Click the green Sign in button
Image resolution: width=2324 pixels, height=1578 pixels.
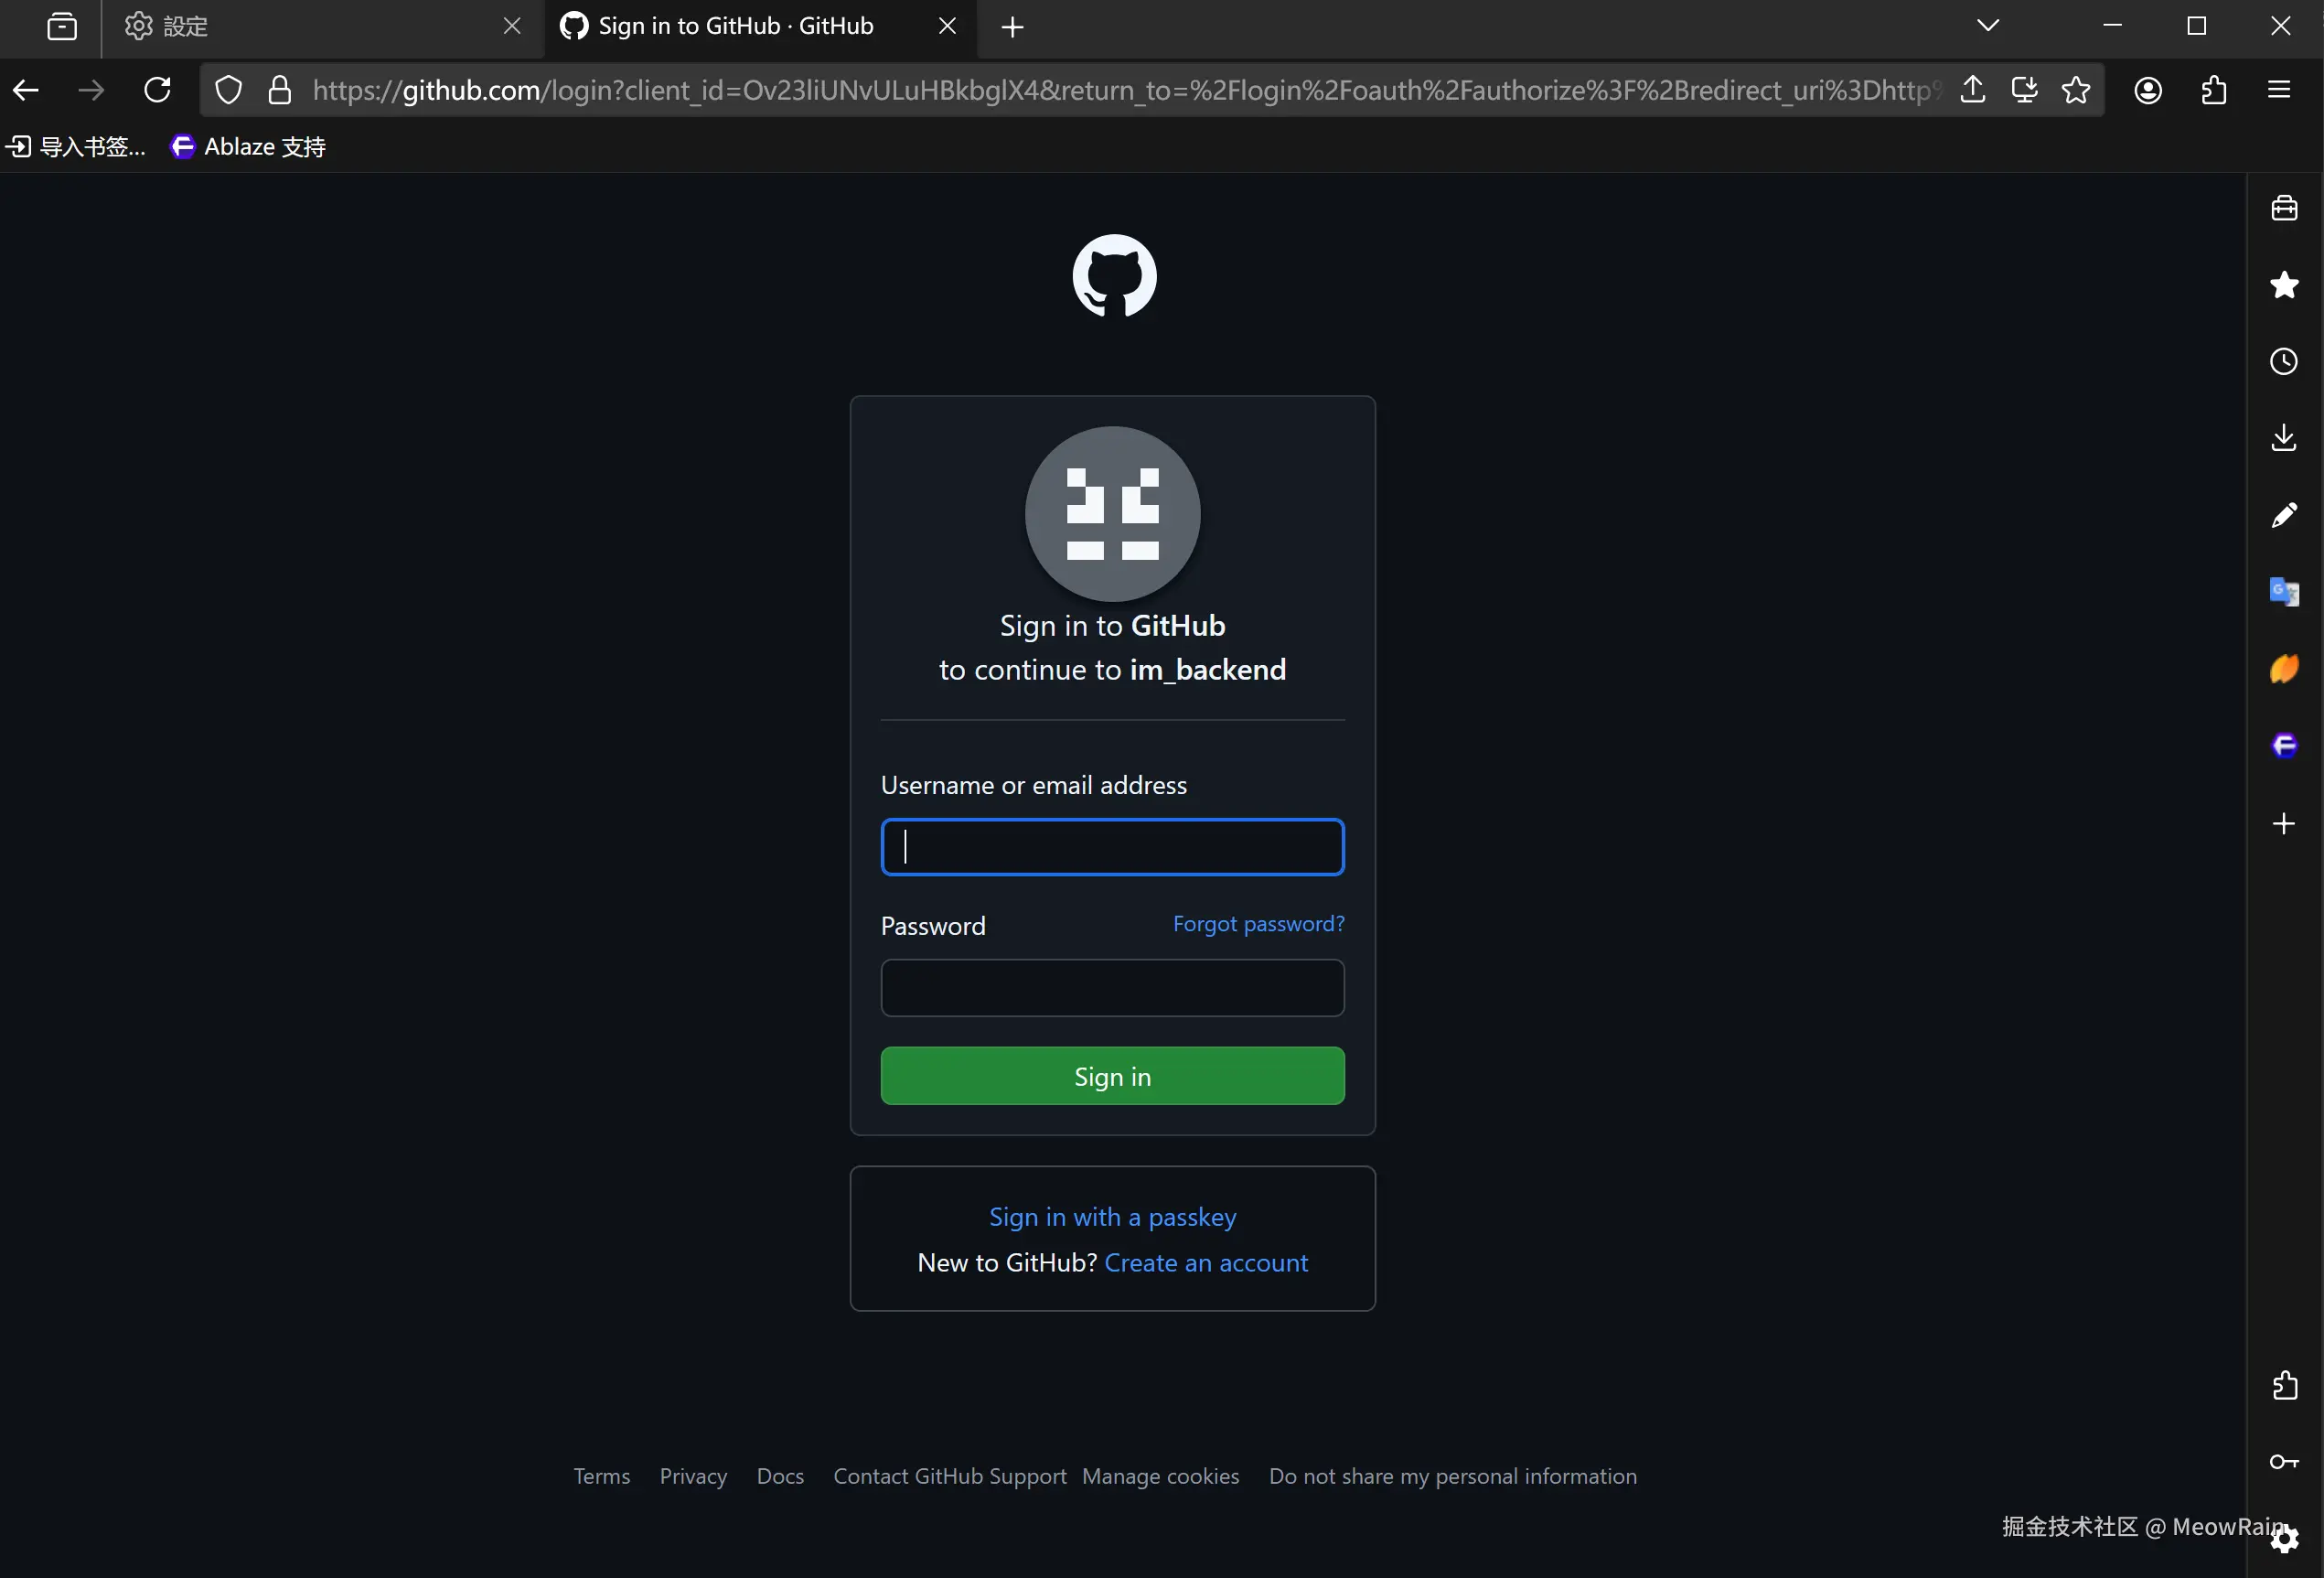pyautogui.click(x=1112, y=1075)
